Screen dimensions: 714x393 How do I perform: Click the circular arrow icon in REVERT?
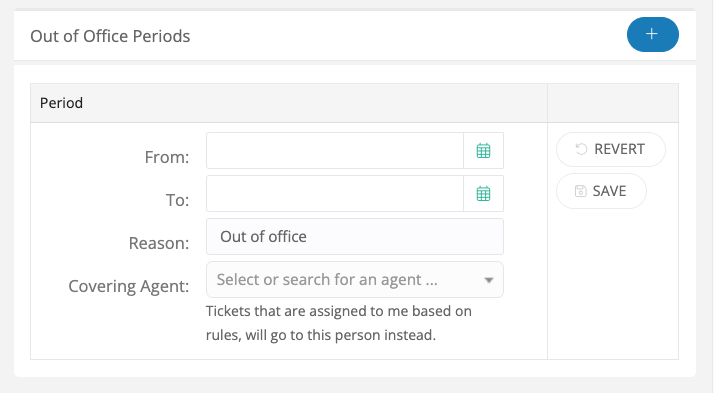click(581, 149)
